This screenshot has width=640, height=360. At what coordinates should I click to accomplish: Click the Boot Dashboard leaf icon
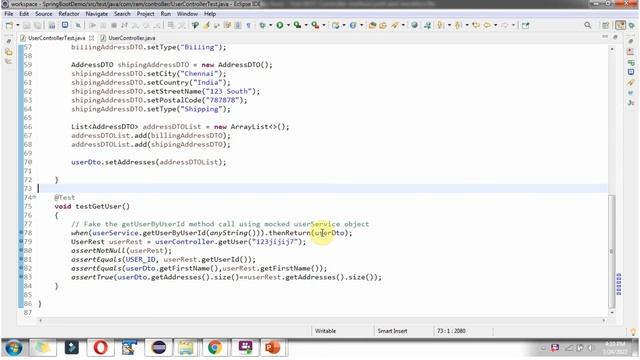click(195, 25)
